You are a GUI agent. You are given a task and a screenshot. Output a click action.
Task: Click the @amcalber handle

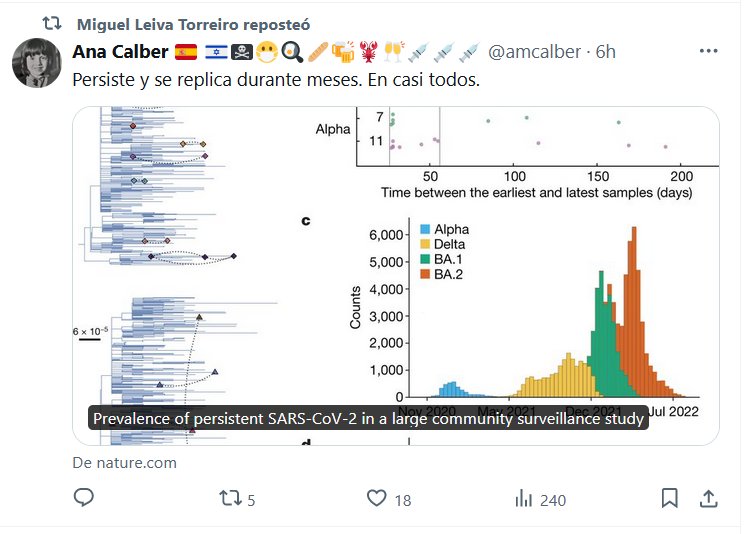pos(536,52)
